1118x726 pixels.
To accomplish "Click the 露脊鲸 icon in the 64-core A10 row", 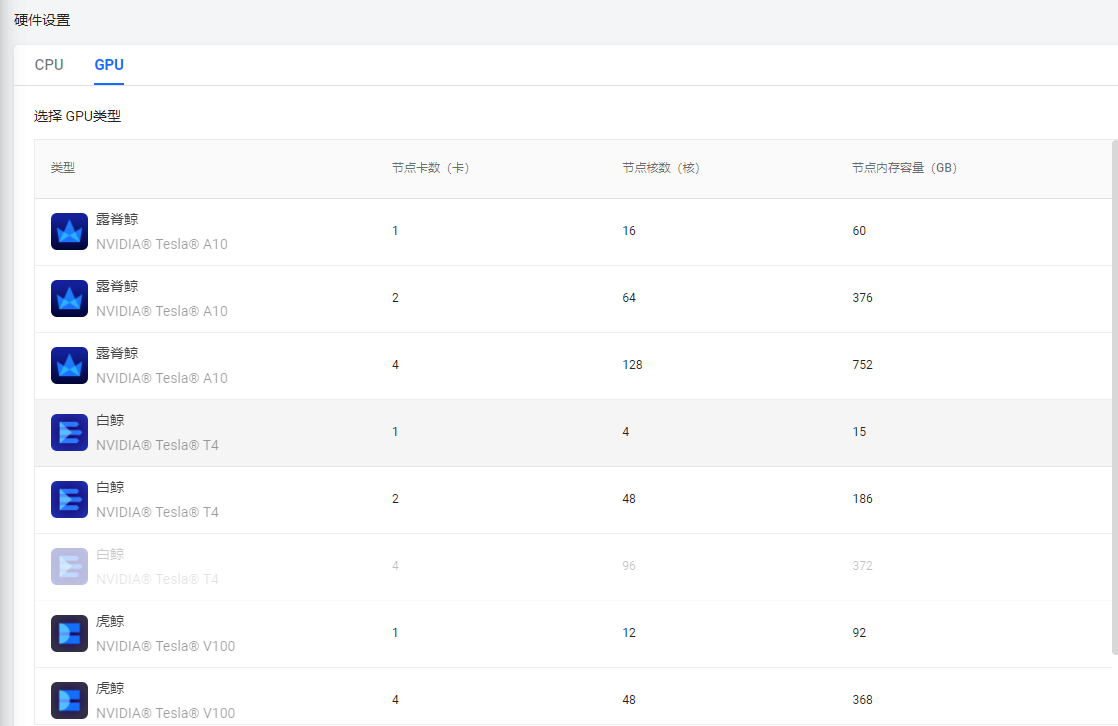I will pyautogui.click(x=69, y=299).
